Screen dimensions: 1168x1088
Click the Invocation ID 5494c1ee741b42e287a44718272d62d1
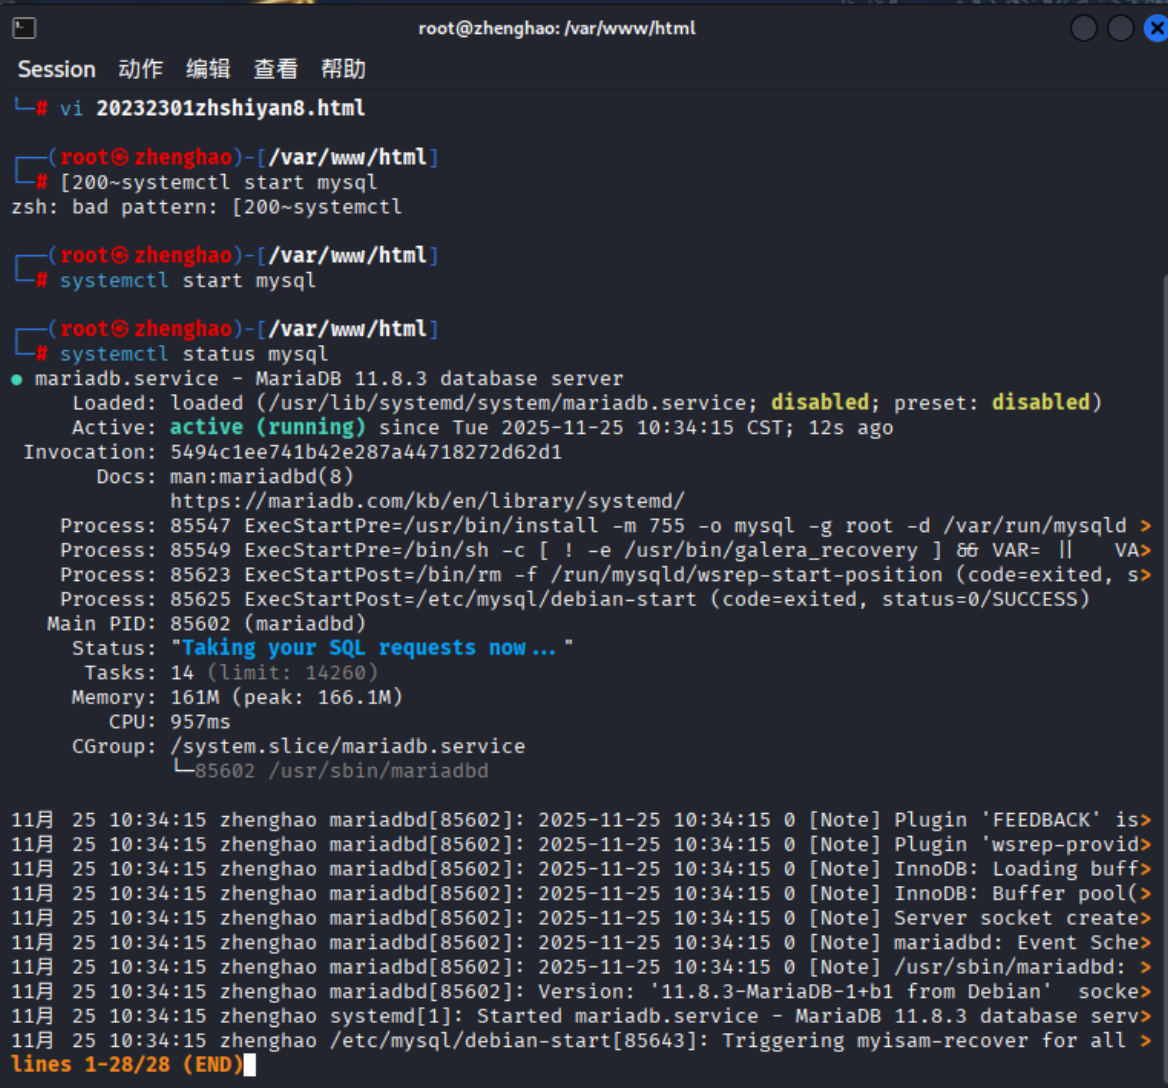pos(366,452)
